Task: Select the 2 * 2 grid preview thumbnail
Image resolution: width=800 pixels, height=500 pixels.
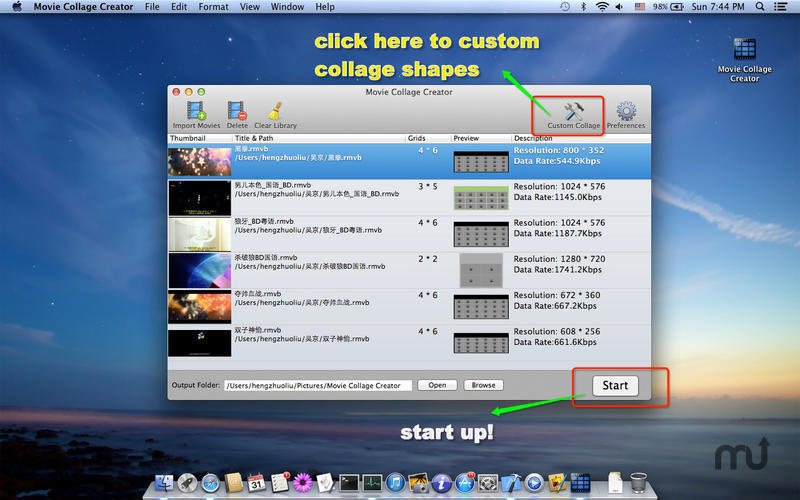Action: point(480,269)
